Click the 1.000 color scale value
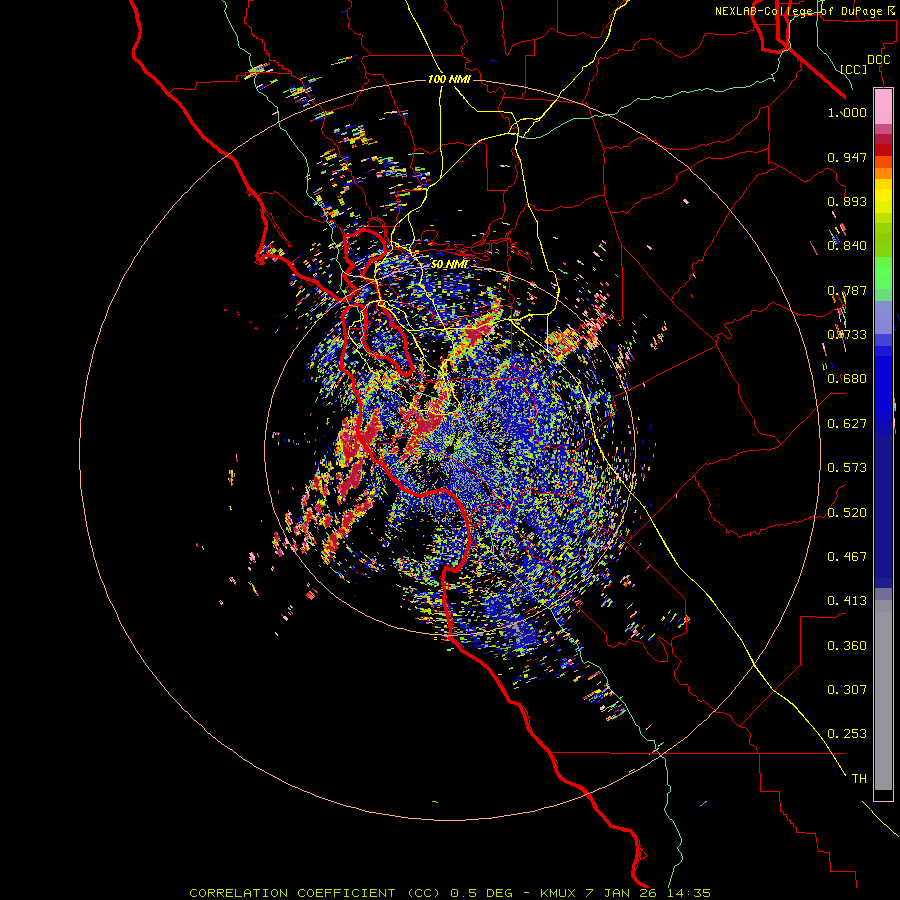900x900 pixels. coord(847,112)
